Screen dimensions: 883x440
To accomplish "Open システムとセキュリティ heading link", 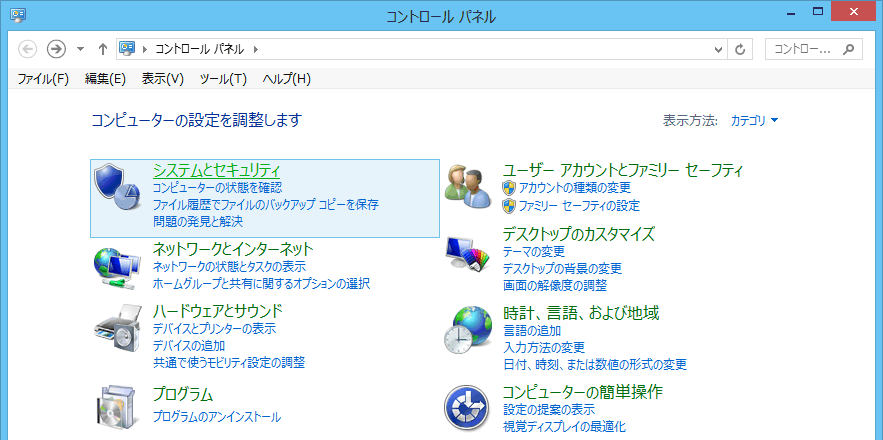I will (x=217, y=170).
